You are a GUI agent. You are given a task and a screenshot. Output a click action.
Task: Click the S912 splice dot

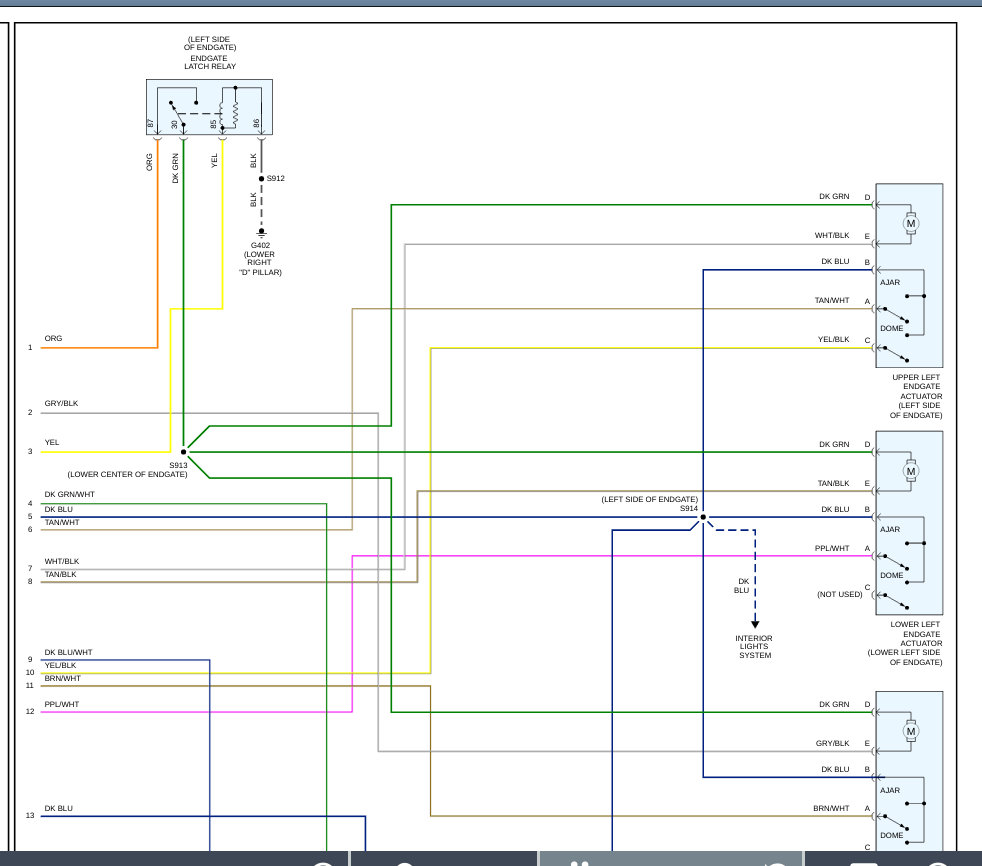pos(262,179)
